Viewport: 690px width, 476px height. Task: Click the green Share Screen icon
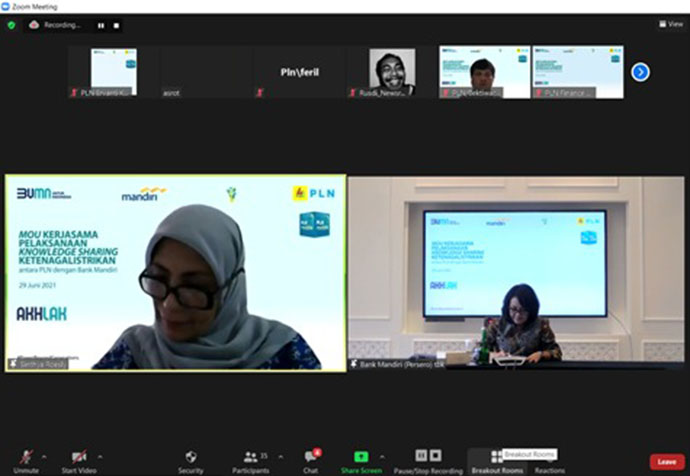pyautogui.click(x=361, y=457)
